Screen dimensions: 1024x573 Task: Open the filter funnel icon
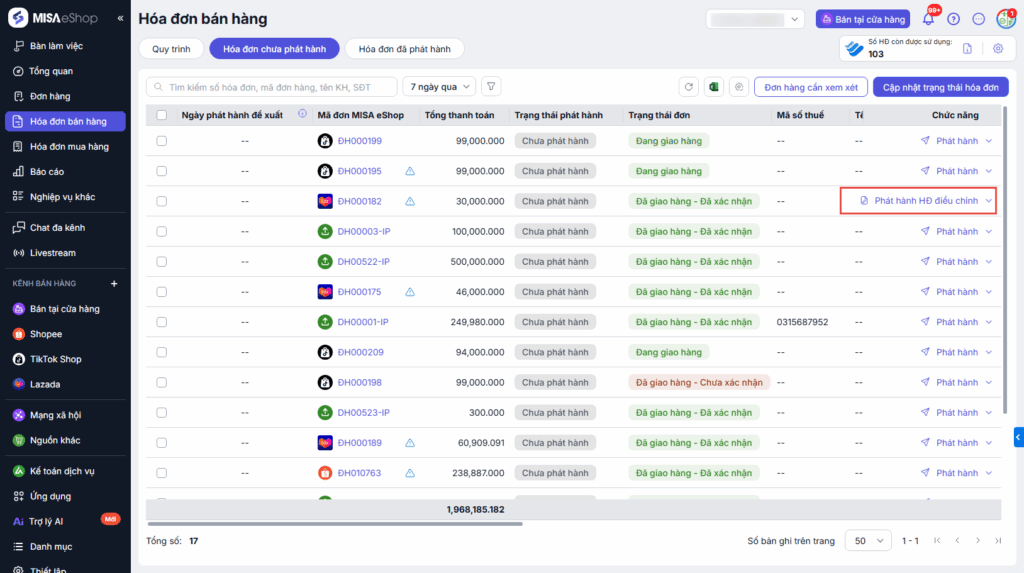pos(491,87)
